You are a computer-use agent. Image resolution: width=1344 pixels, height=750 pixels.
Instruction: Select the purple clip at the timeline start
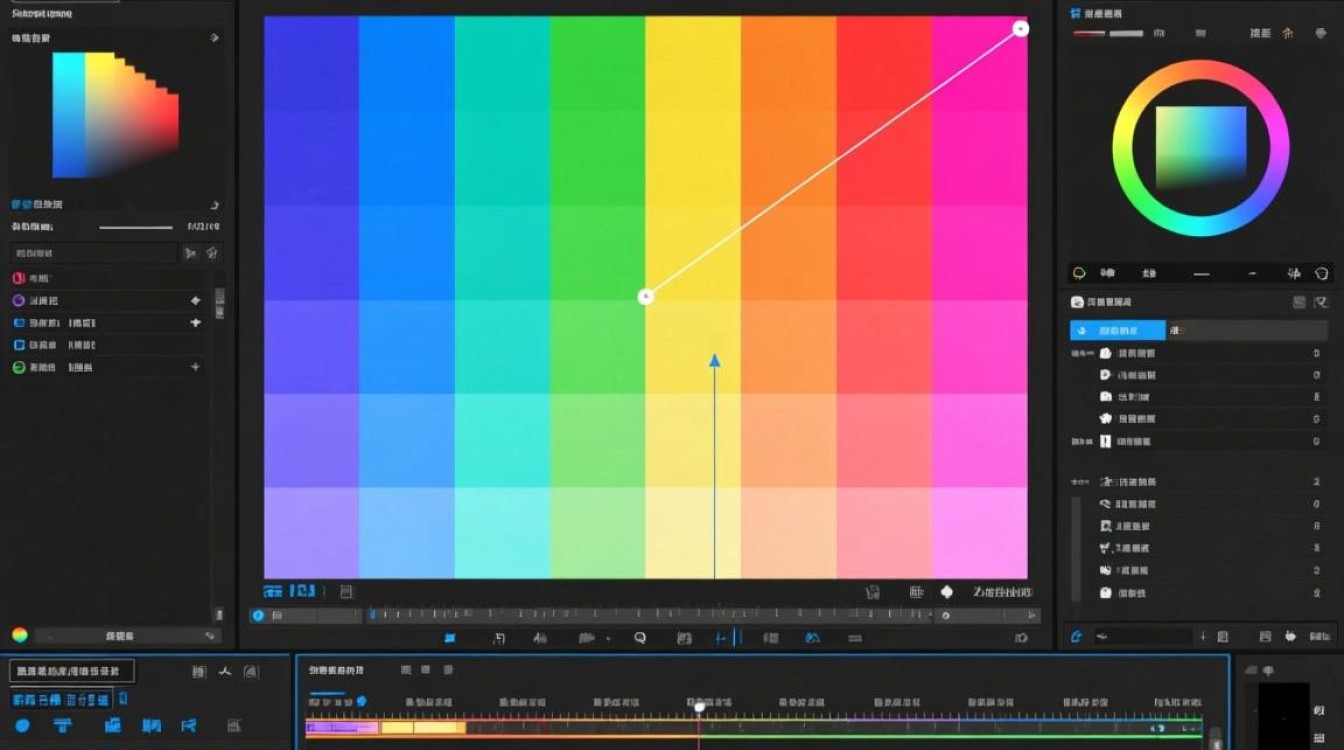click(x=342, y=728)
